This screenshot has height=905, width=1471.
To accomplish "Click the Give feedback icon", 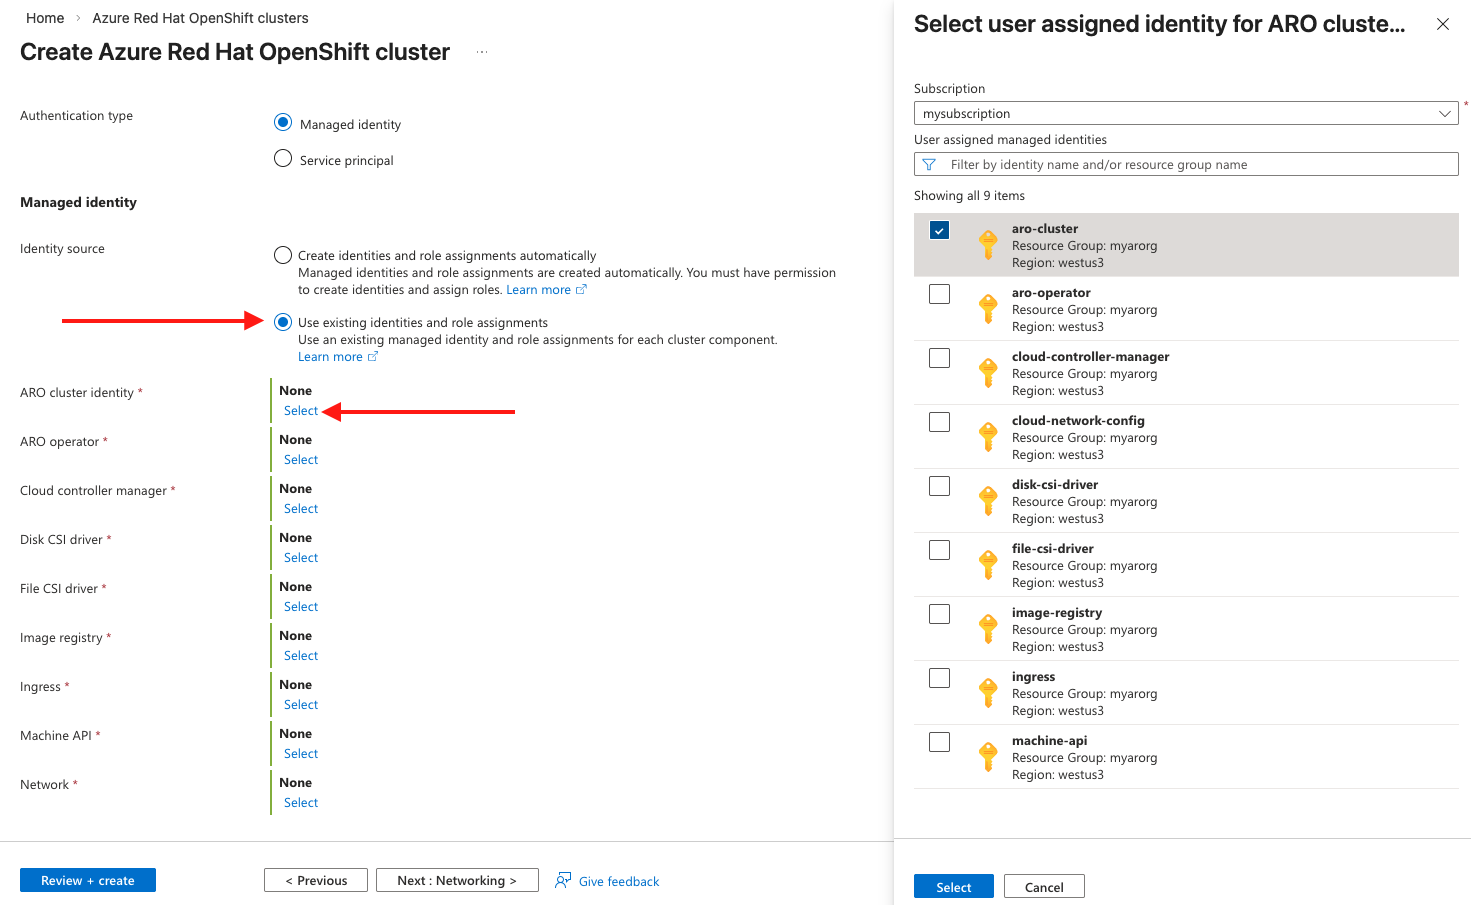I will tap(563, 880).
